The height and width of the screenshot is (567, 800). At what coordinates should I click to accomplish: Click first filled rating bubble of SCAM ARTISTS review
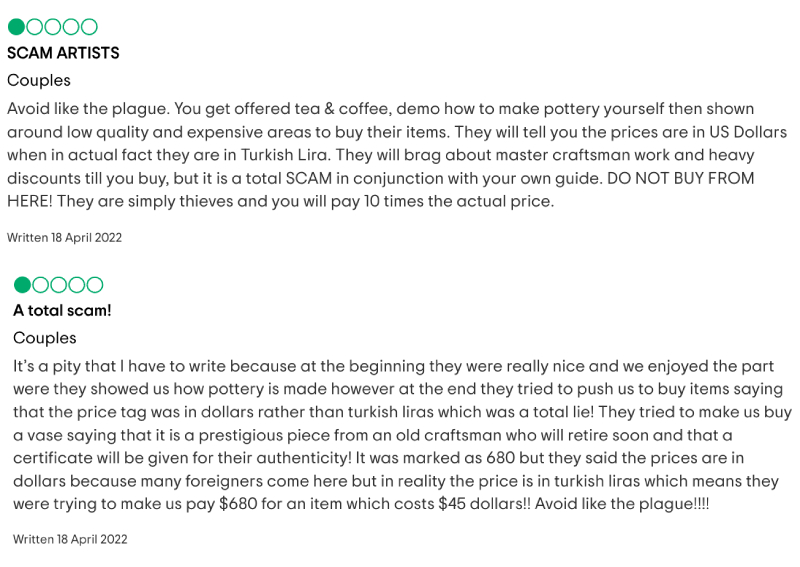16,27
